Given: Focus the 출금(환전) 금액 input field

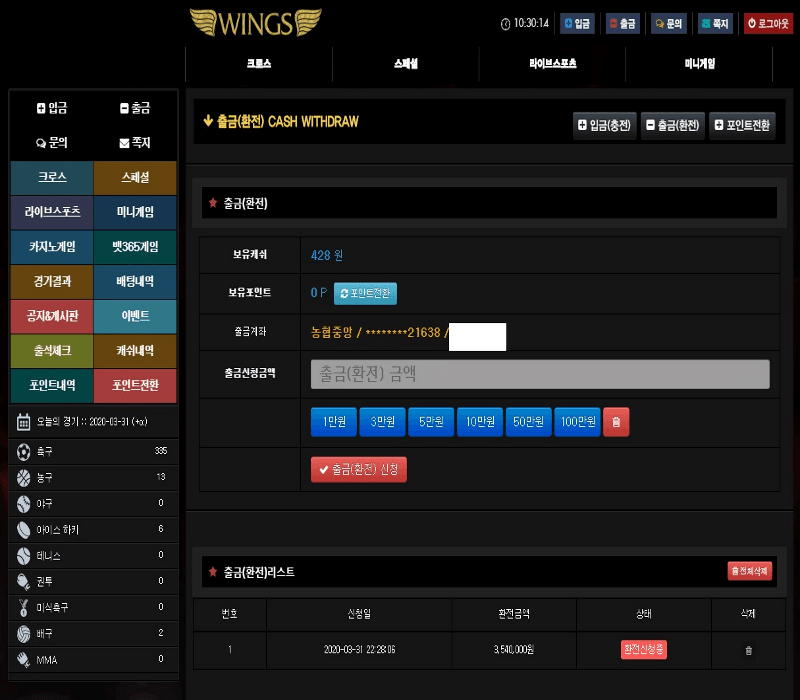Looking at the screenshot, I should coord(540,374).
